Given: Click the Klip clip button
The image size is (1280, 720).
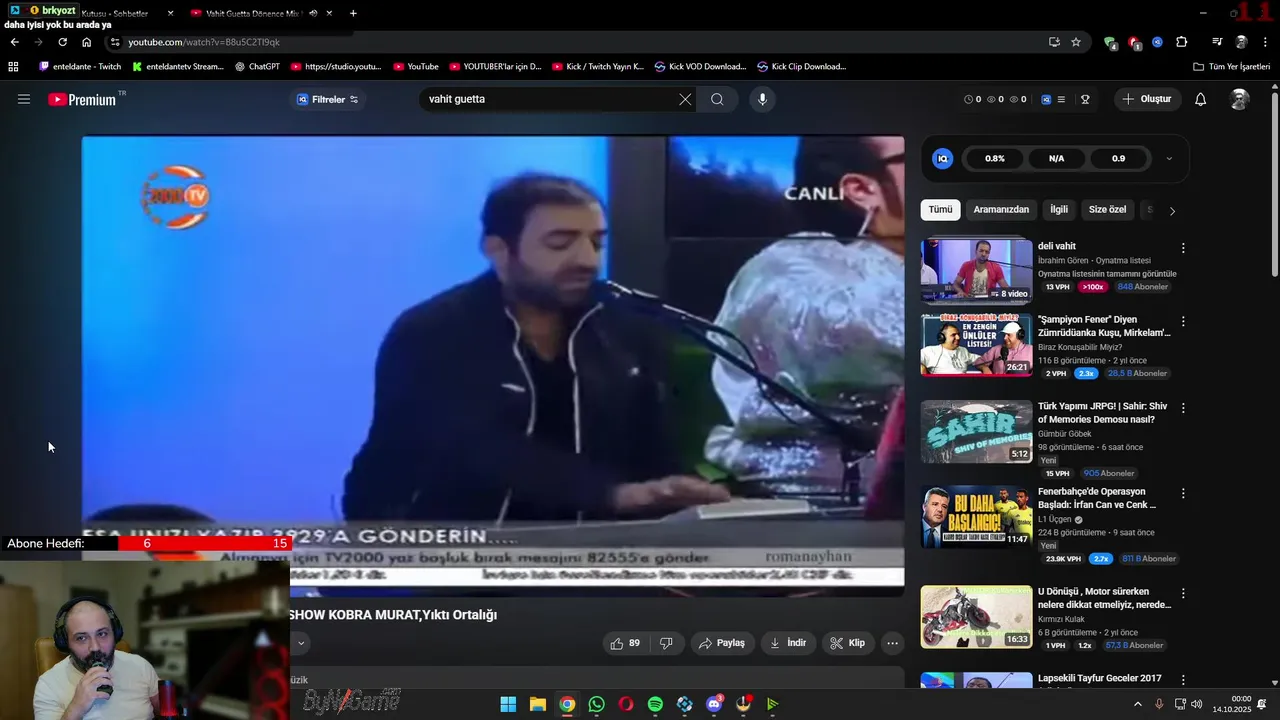Looking at the screenshot, I should click(x=848, y=643).
